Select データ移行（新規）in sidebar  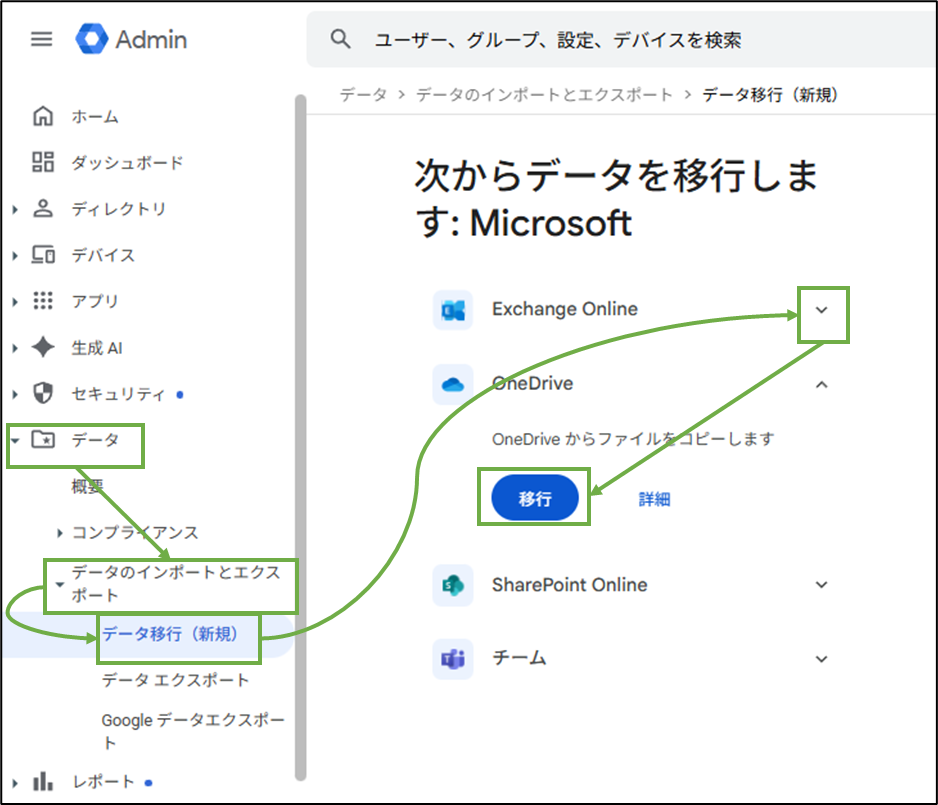(x=169, y=633)
